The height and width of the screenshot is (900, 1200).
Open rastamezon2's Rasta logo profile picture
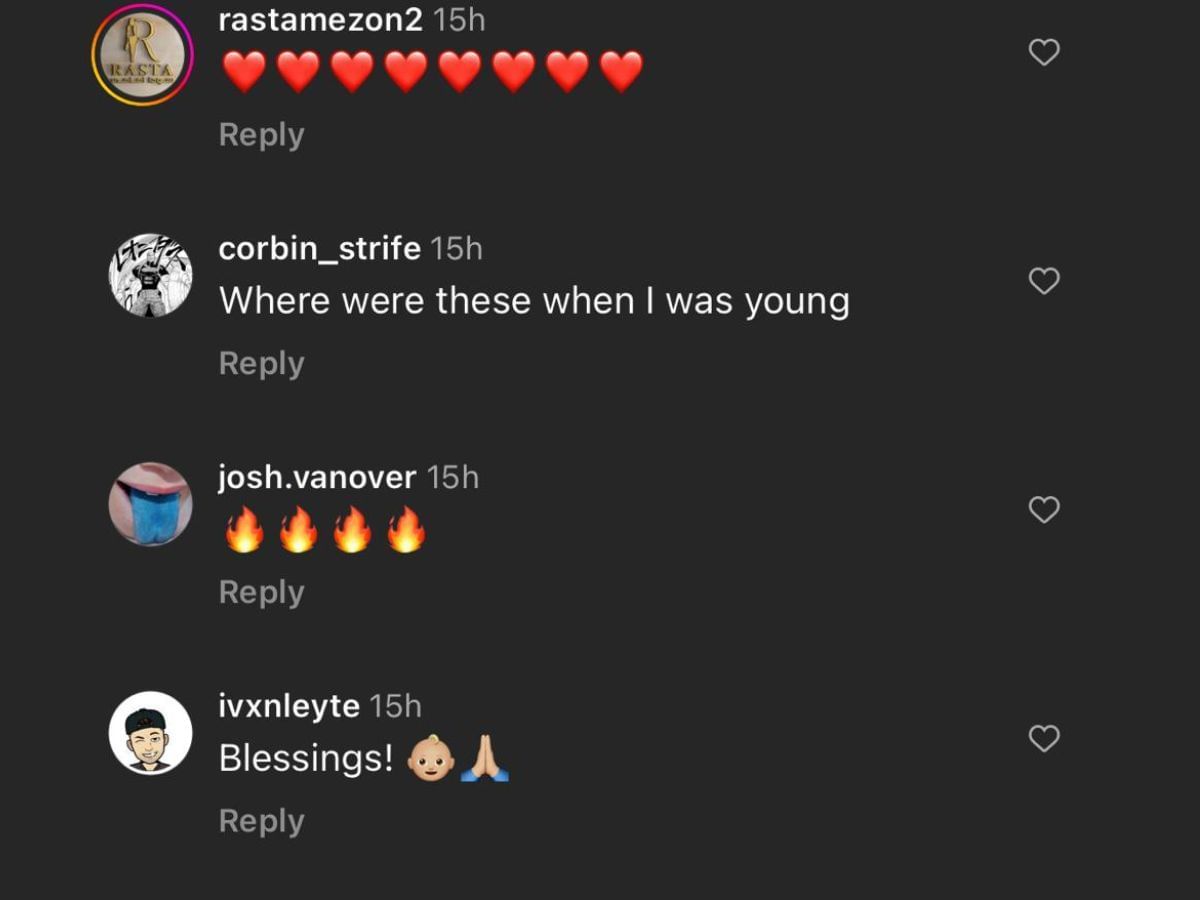coord(141,54)
